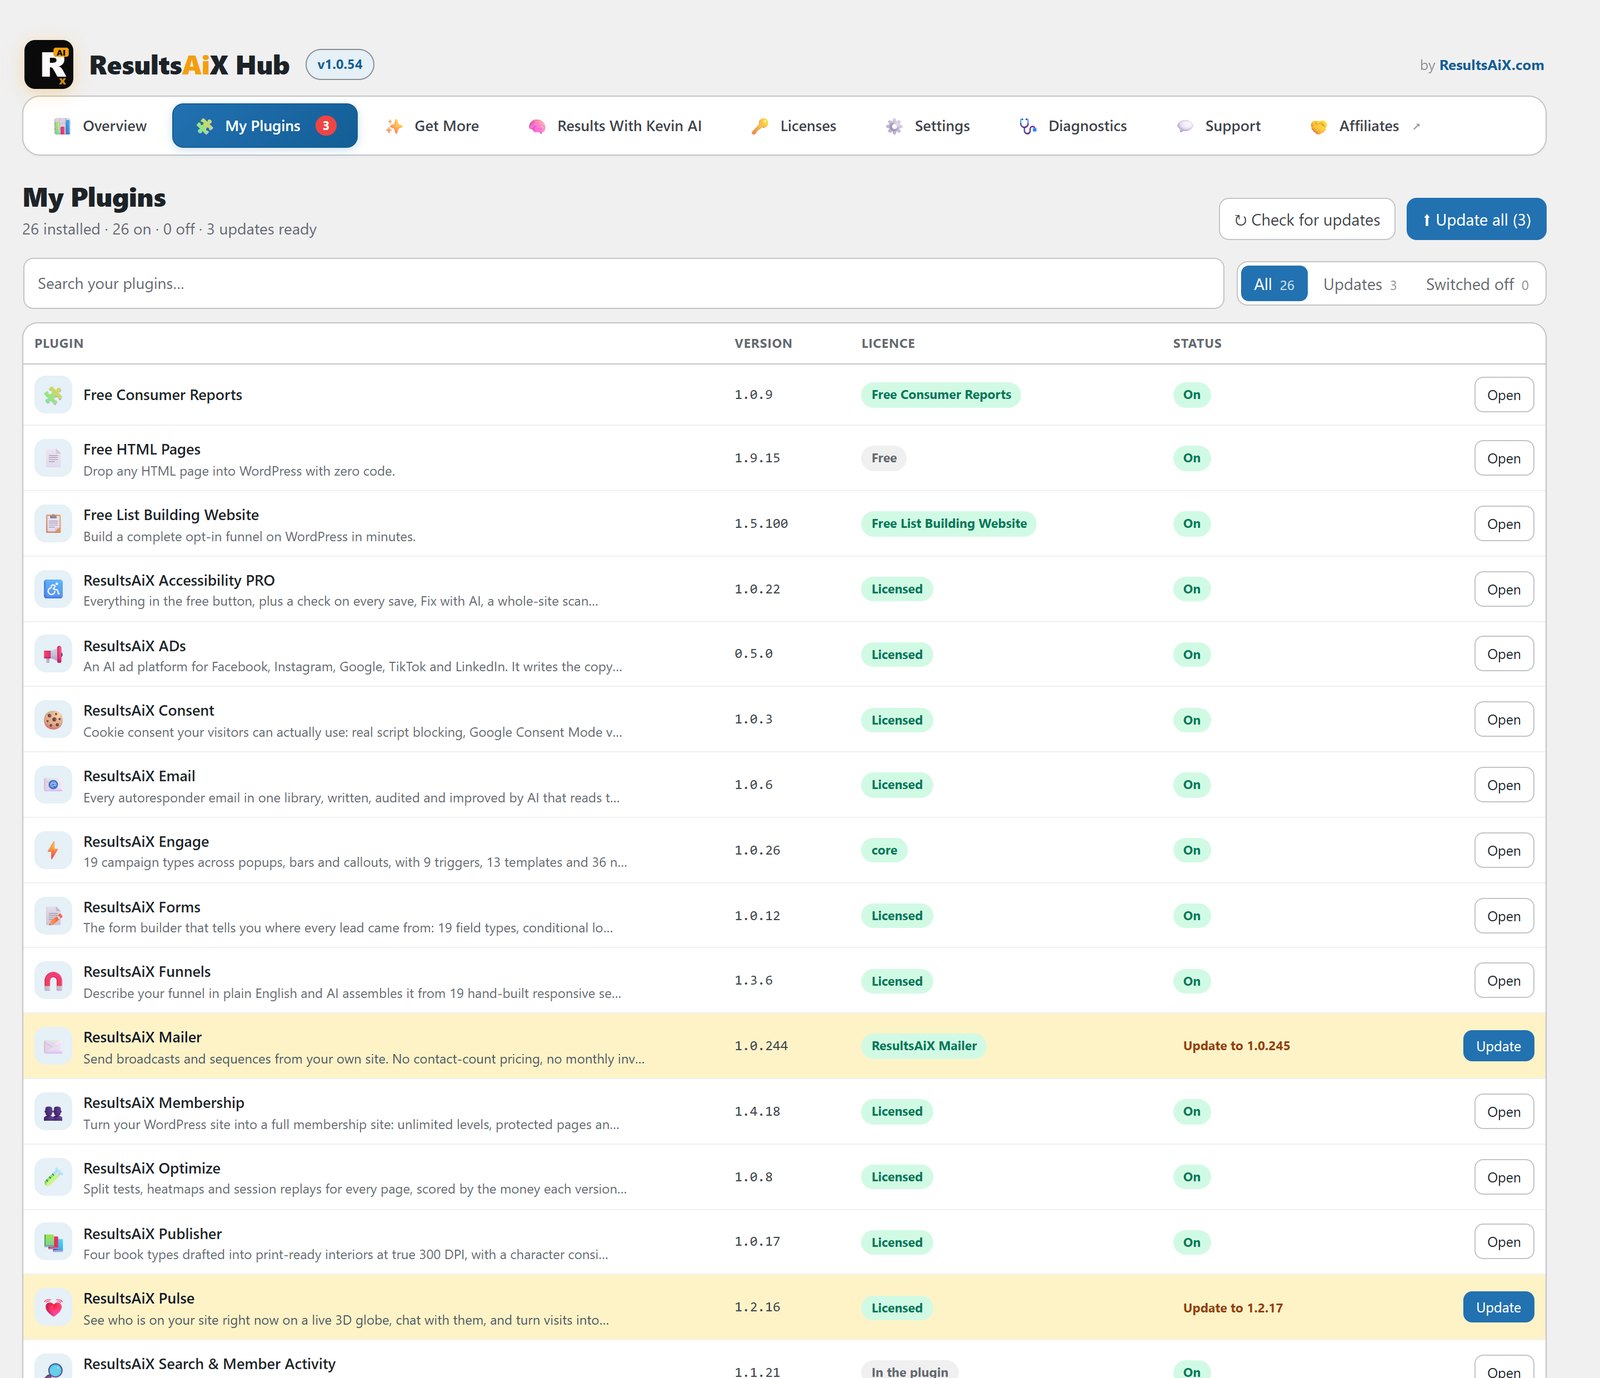Open the Diagnostics tab

click(1073, 126)
